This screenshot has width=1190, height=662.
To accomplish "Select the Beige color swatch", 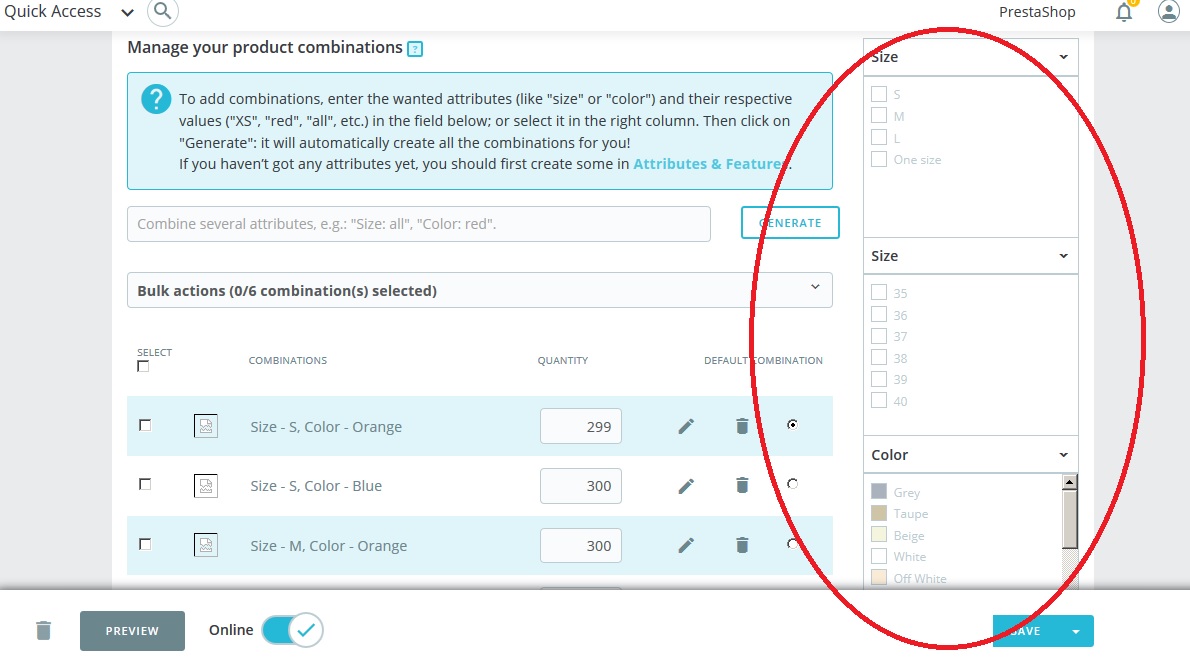I will click(x=879, y=534).
